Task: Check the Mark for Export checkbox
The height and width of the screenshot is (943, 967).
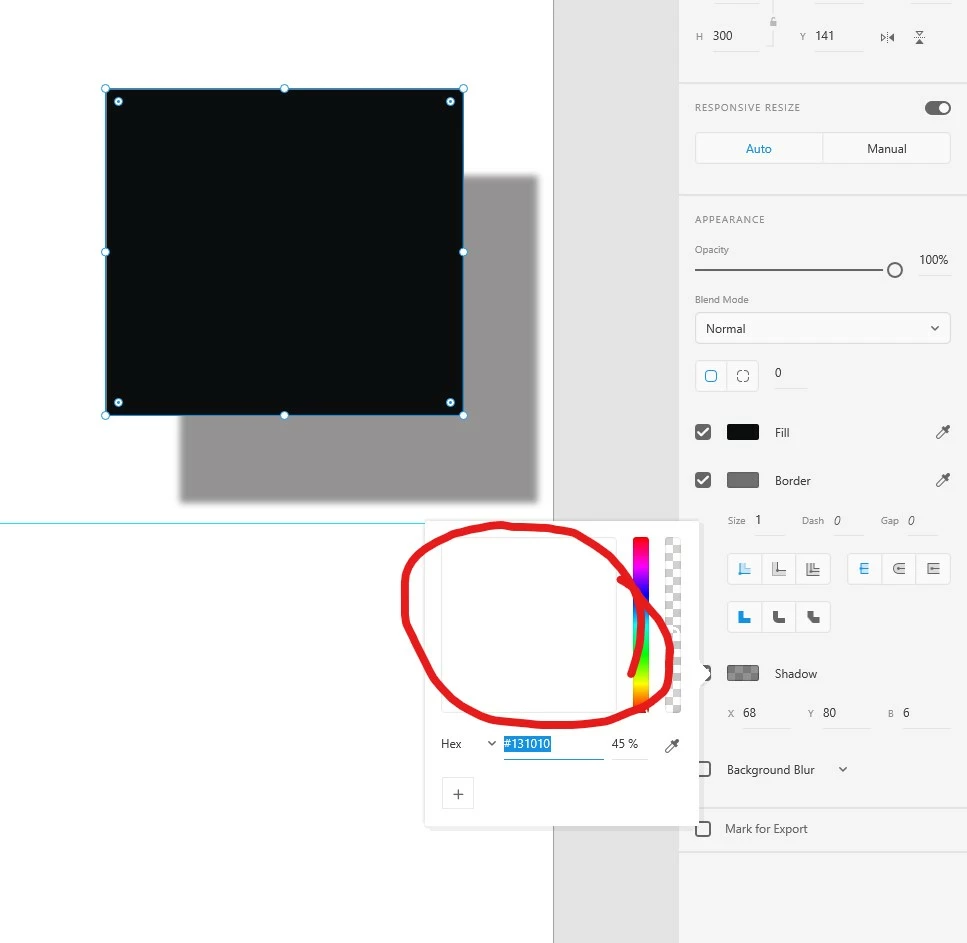Action: tap(702, 828)
